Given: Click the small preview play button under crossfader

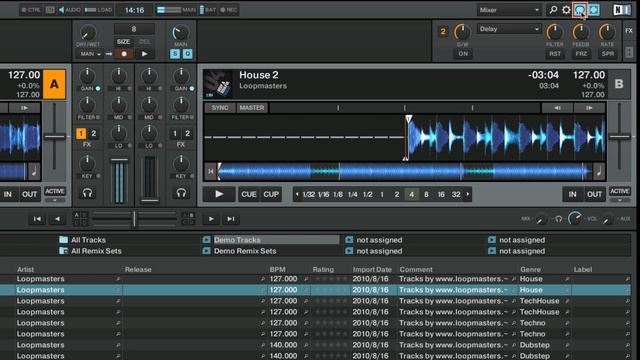Looking at the screenshot, I should pyautogui.click(x=211, y=219).
